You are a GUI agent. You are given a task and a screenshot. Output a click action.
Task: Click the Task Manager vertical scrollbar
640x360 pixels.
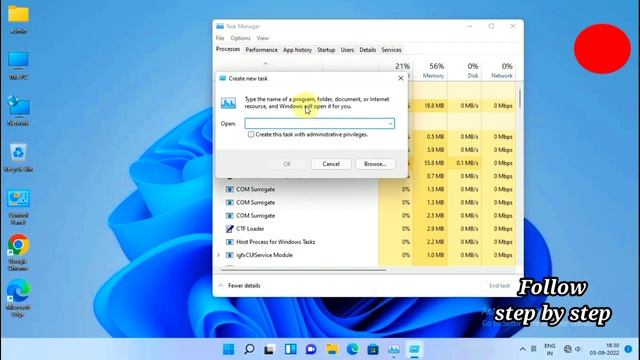[x=520, y=99]
